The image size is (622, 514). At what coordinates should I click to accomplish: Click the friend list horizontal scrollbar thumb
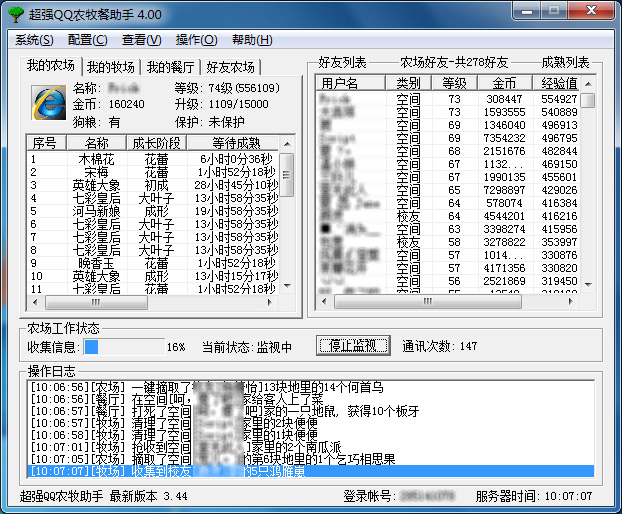428,302
